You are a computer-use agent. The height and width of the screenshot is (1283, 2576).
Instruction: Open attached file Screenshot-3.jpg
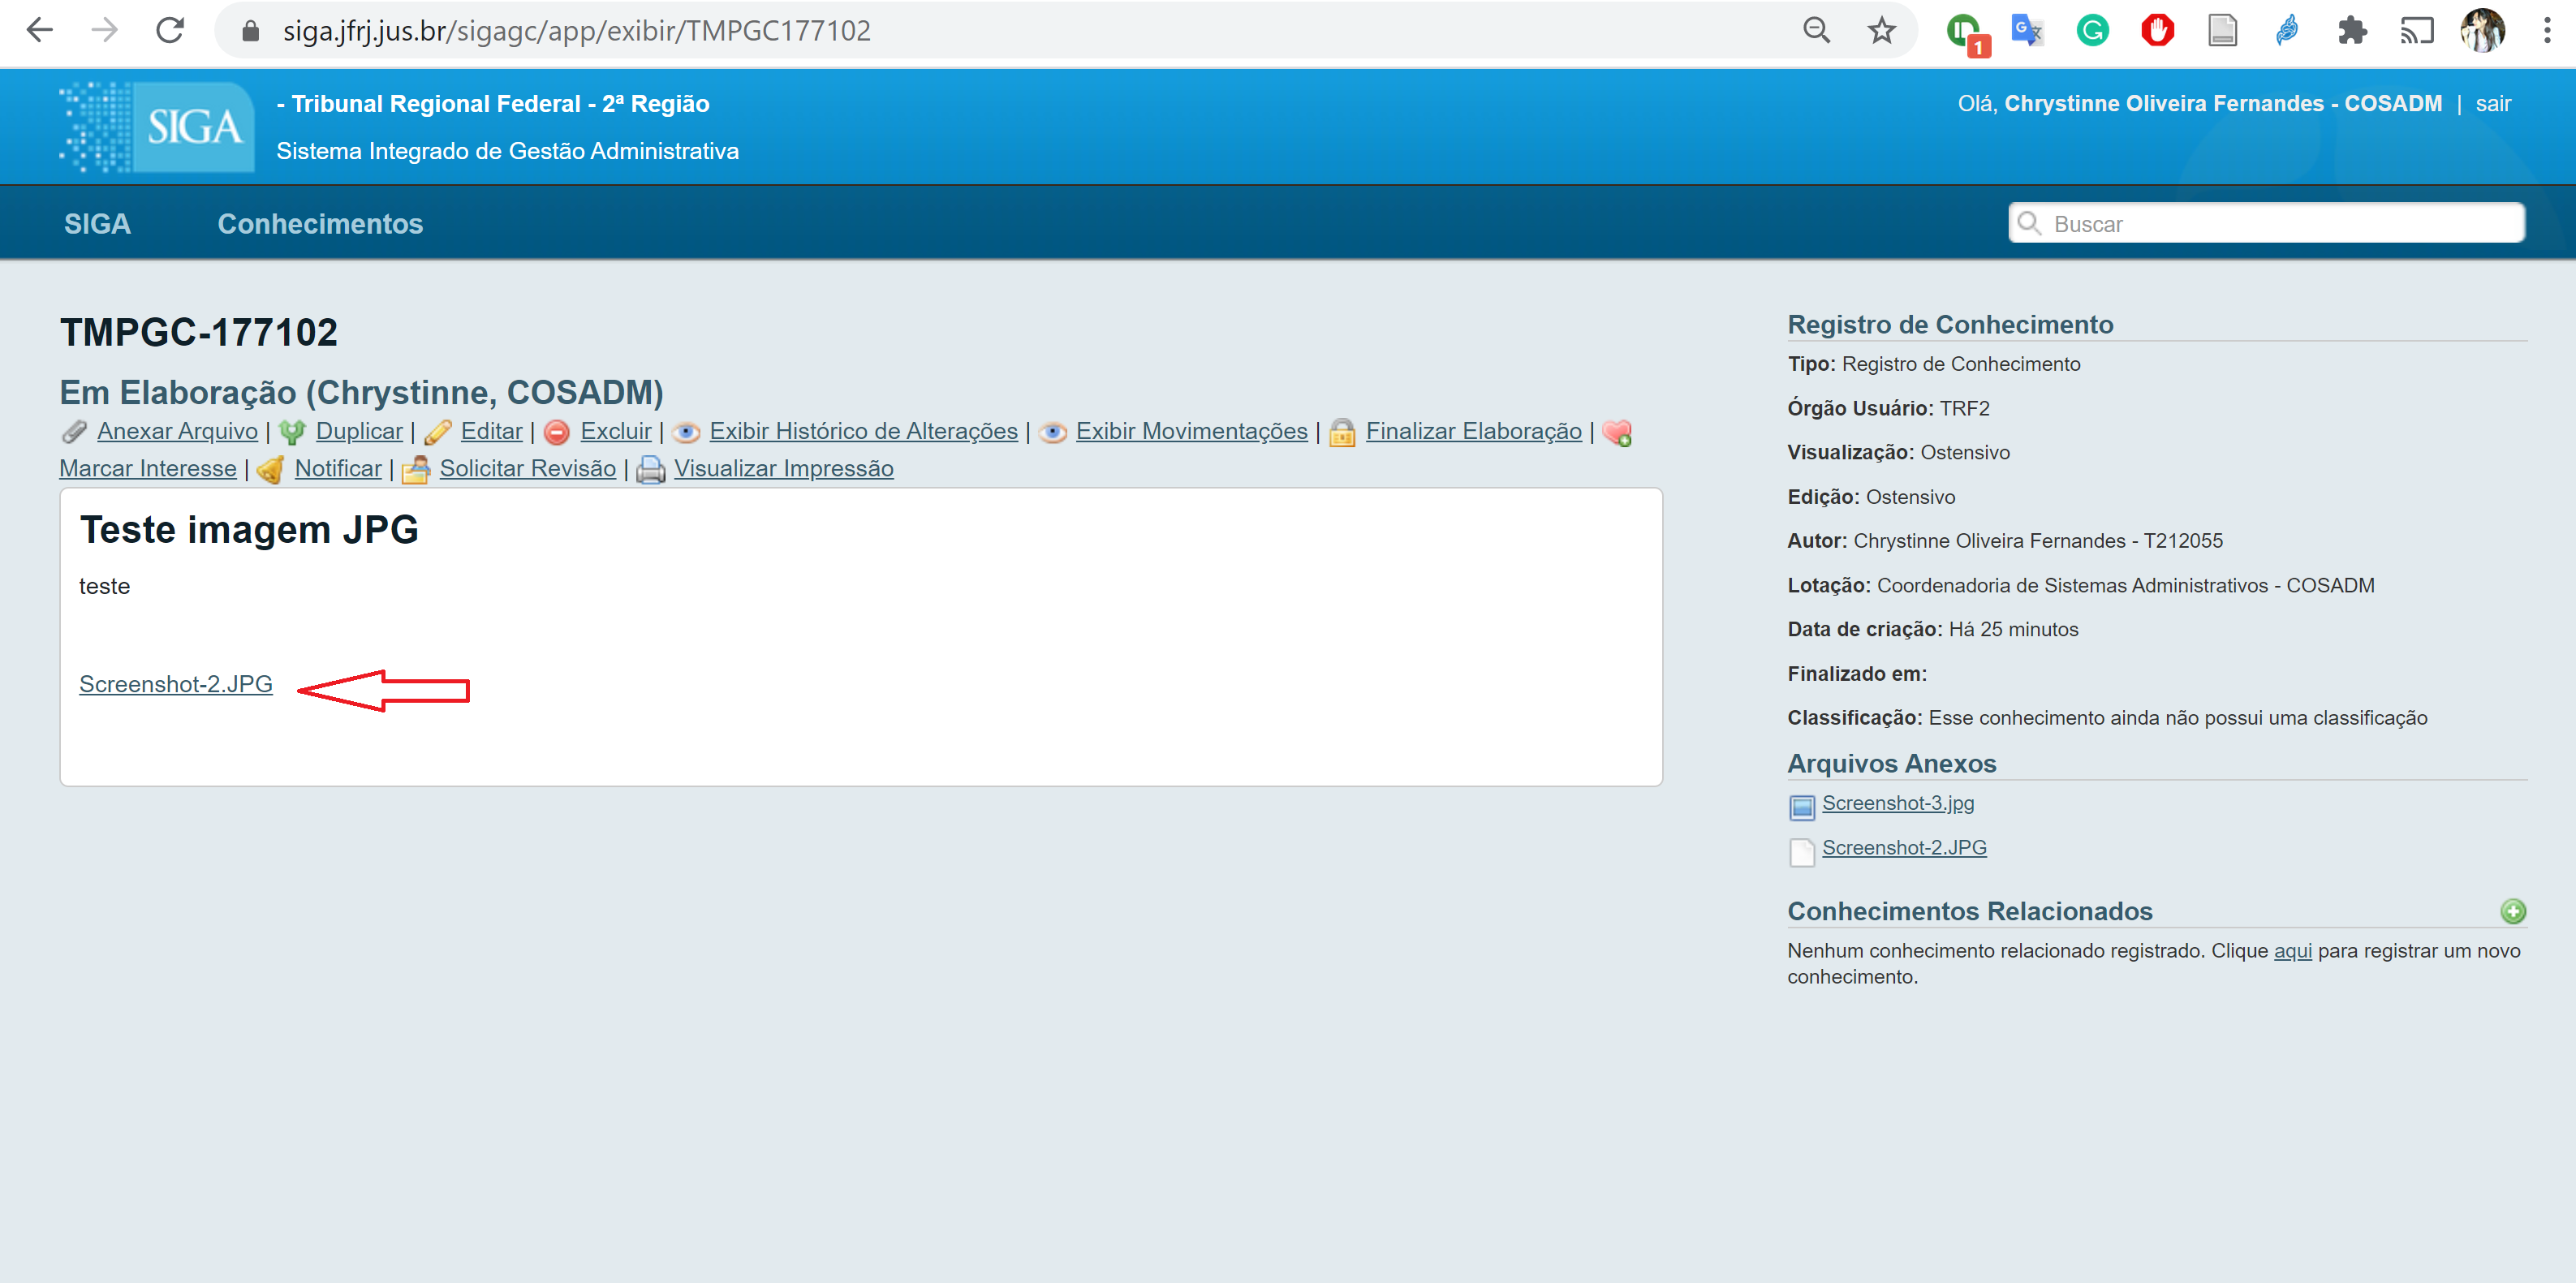point(1897,803)
